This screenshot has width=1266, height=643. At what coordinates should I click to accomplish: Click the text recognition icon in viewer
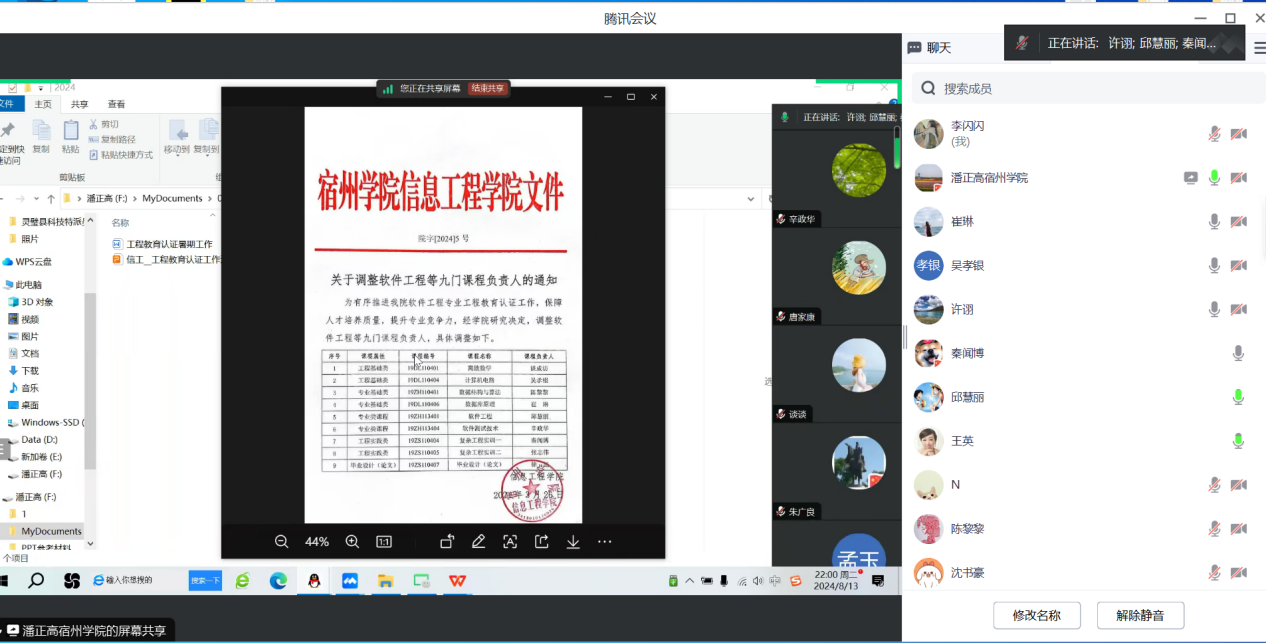510,541
